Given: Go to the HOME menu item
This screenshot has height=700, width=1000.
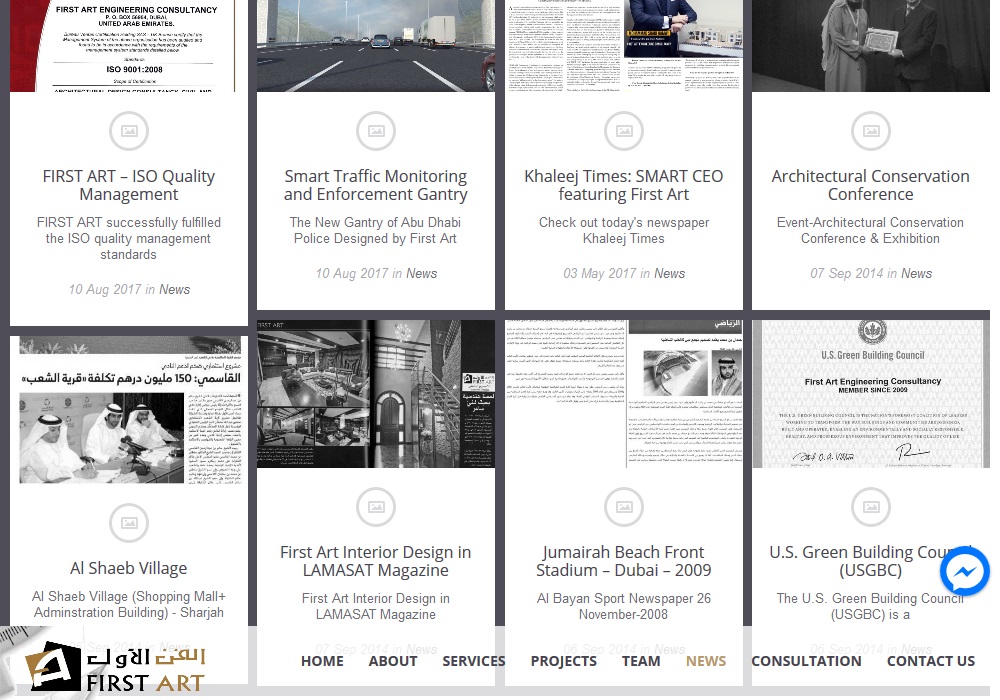Looking at the screenshot, I should (322, 661).
